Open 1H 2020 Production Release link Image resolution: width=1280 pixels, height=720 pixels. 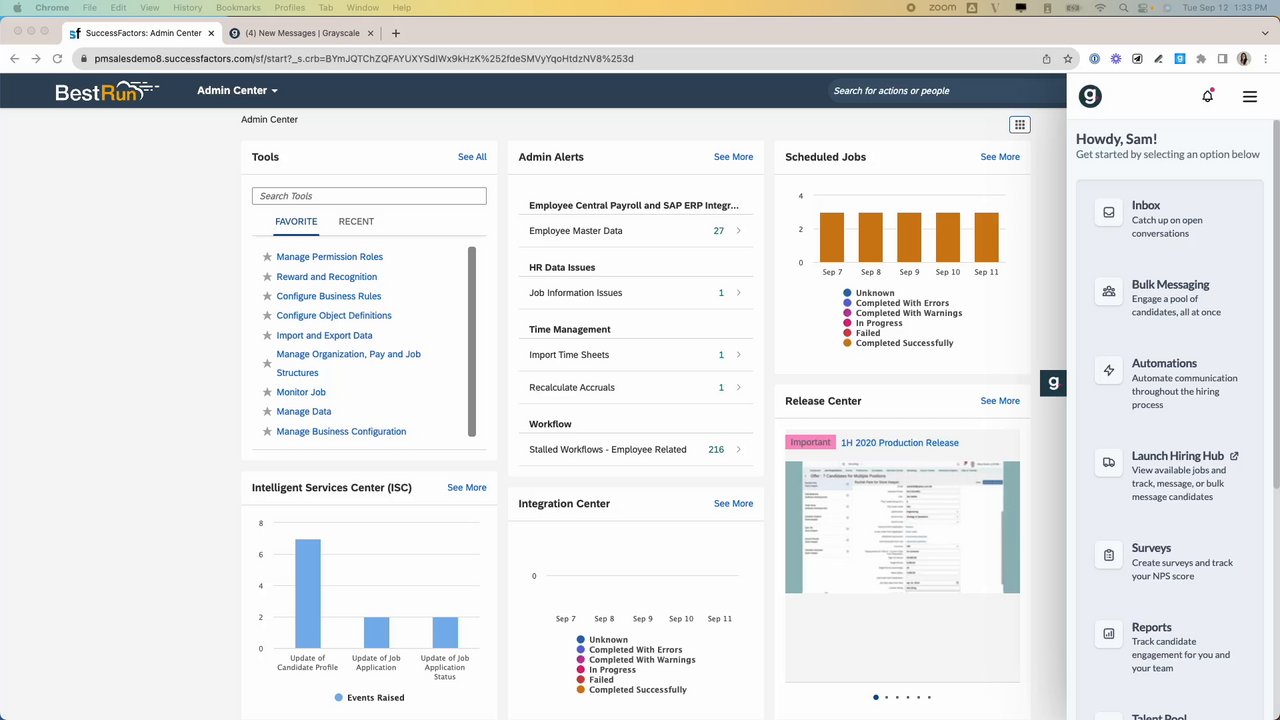[899, 443]
